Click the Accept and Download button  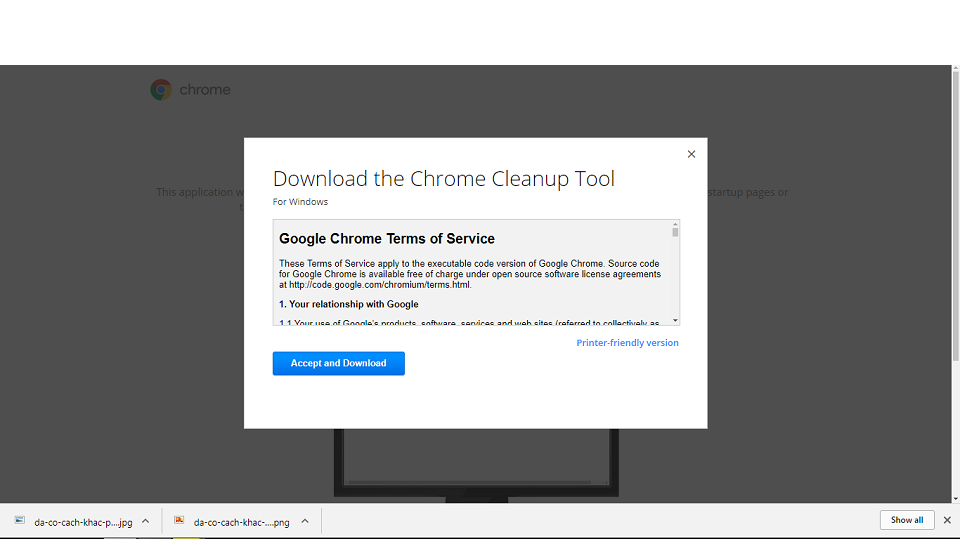click(x=339, y=363)
